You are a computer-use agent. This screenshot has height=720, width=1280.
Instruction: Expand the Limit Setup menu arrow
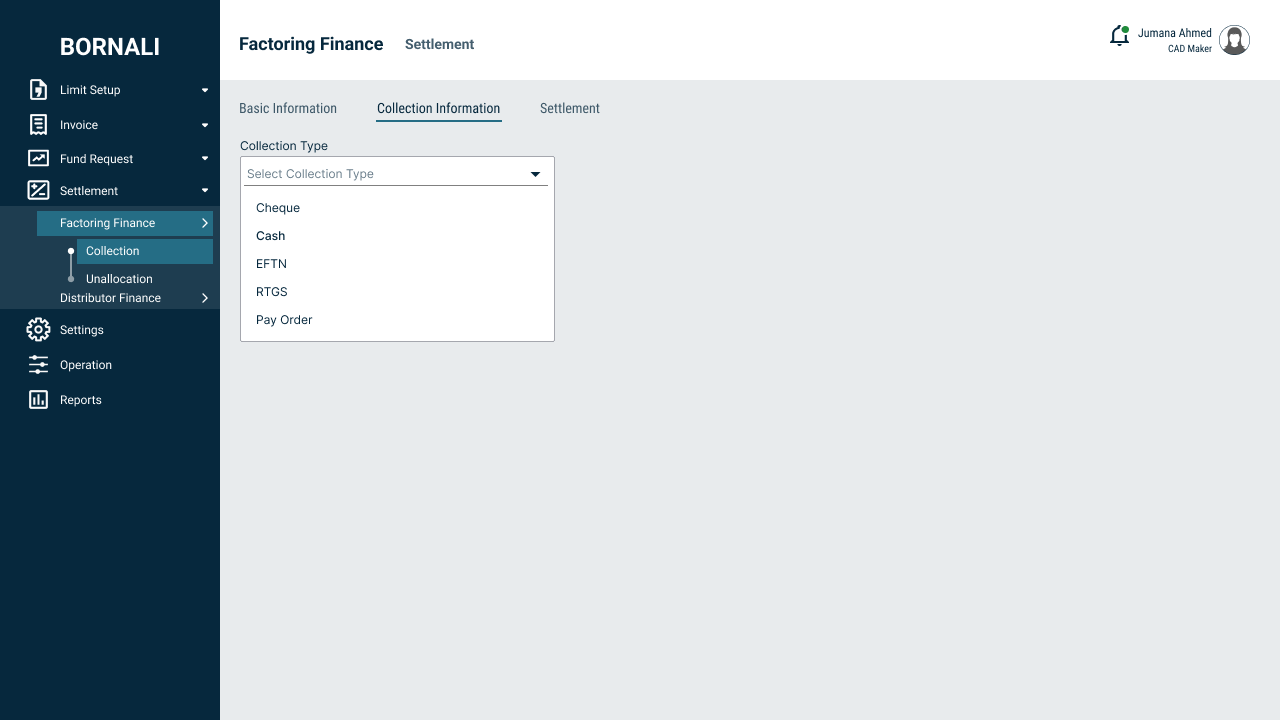(205, 90)
